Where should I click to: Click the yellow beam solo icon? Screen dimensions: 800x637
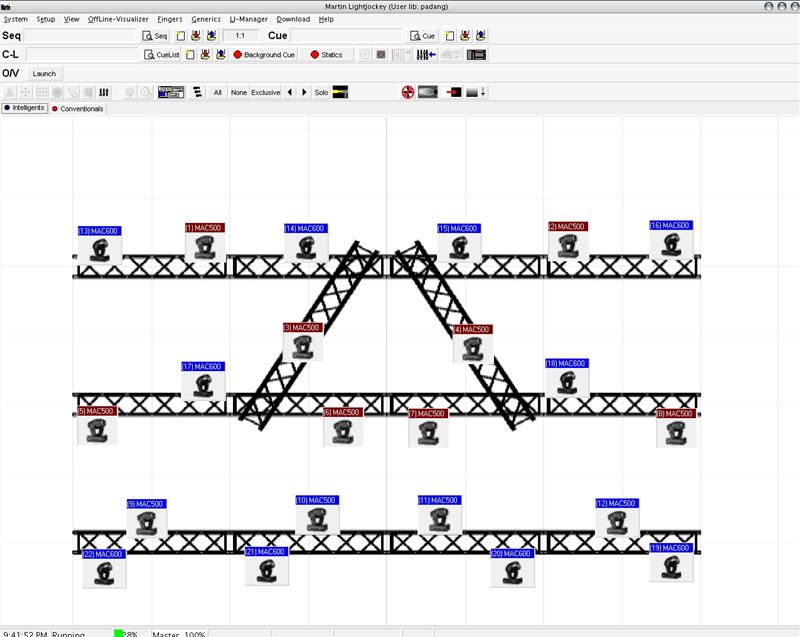pyautogui.click(x=340, y=92)
